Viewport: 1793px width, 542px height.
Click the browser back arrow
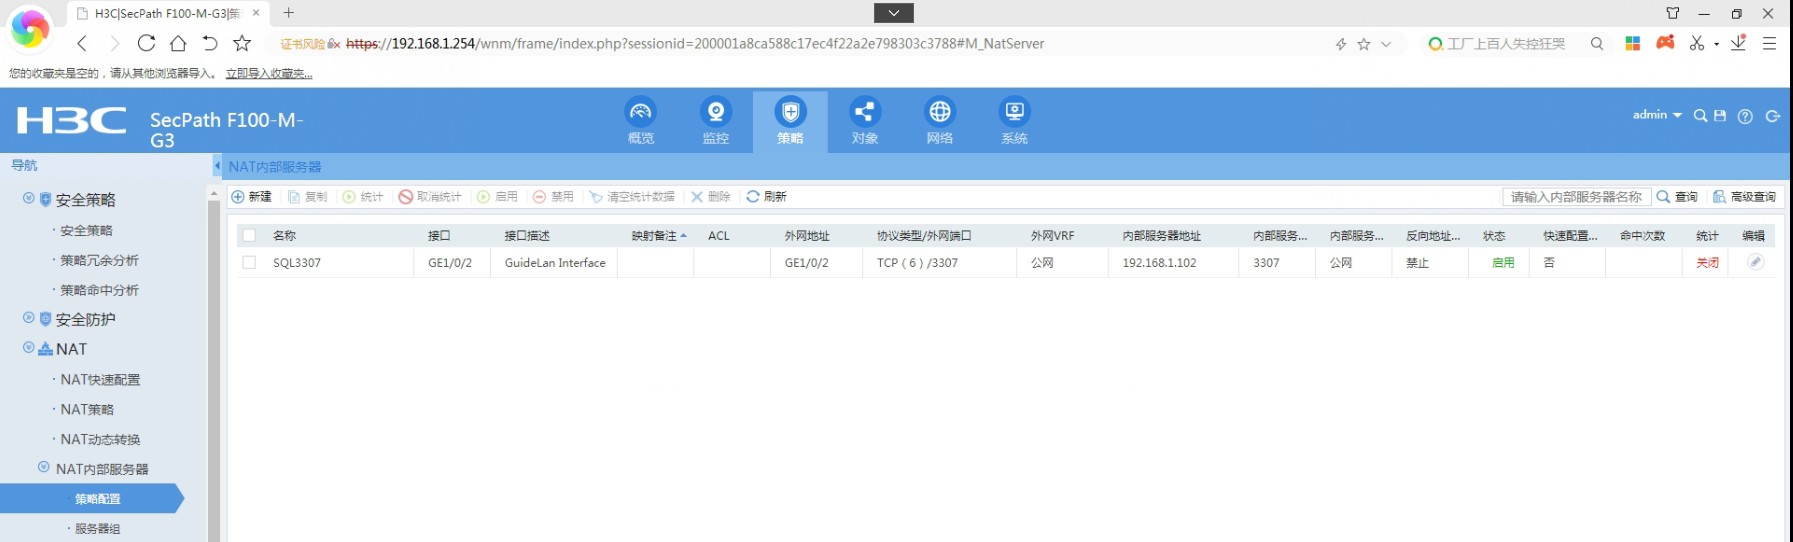tap(82, 43)
